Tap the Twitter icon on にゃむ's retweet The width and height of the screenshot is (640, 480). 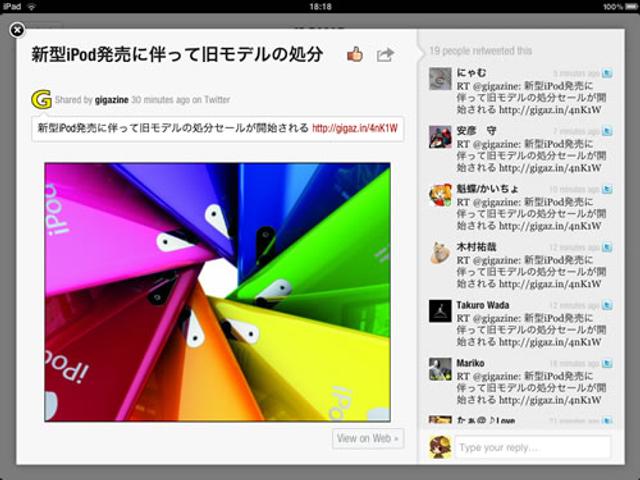(607, 73)
